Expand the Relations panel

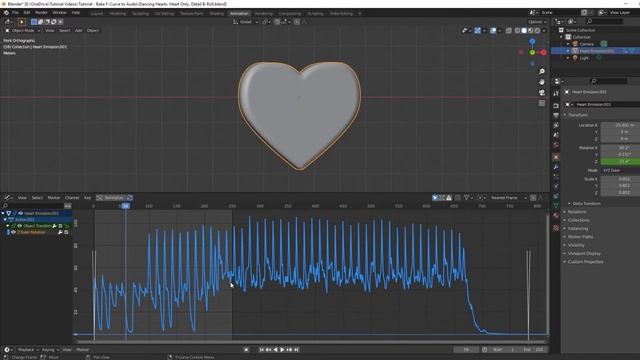tap(576, 212)
